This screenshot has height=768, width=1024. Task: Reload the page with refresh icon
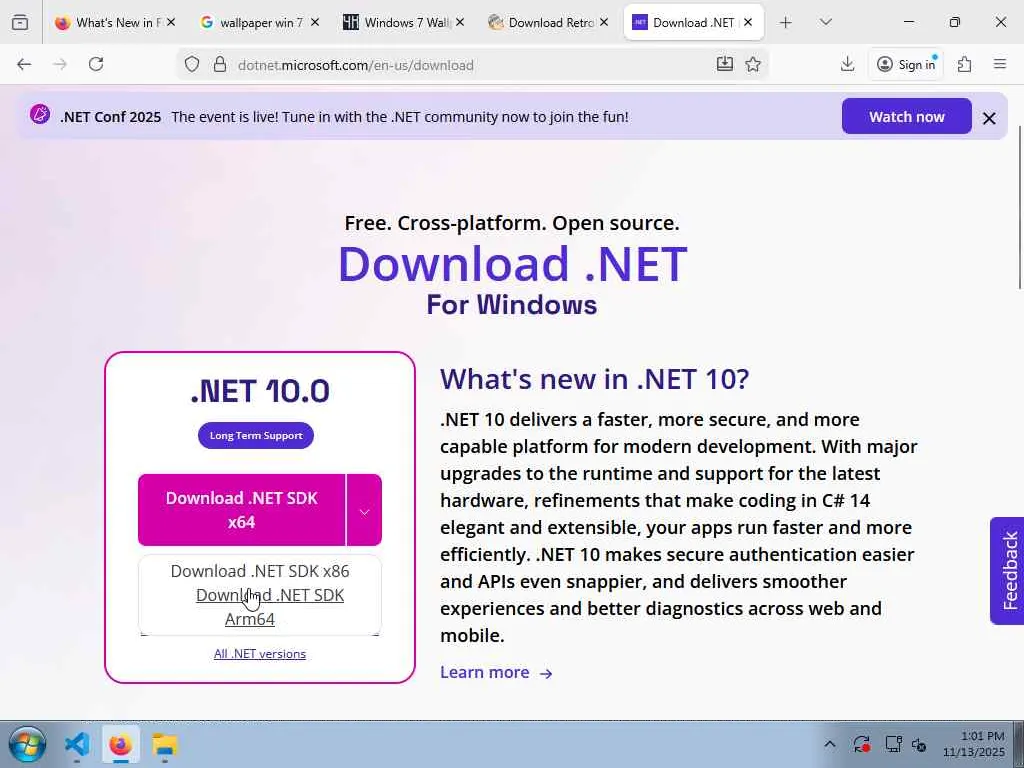[x=96, y=64]
